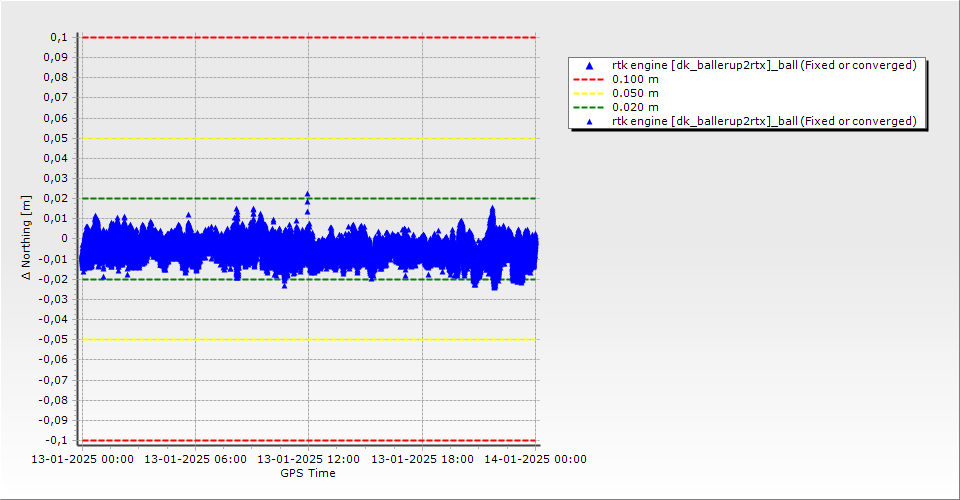Click the Δ Northing [m] axis title
This screenshot has width=960, height=500.
26,238
